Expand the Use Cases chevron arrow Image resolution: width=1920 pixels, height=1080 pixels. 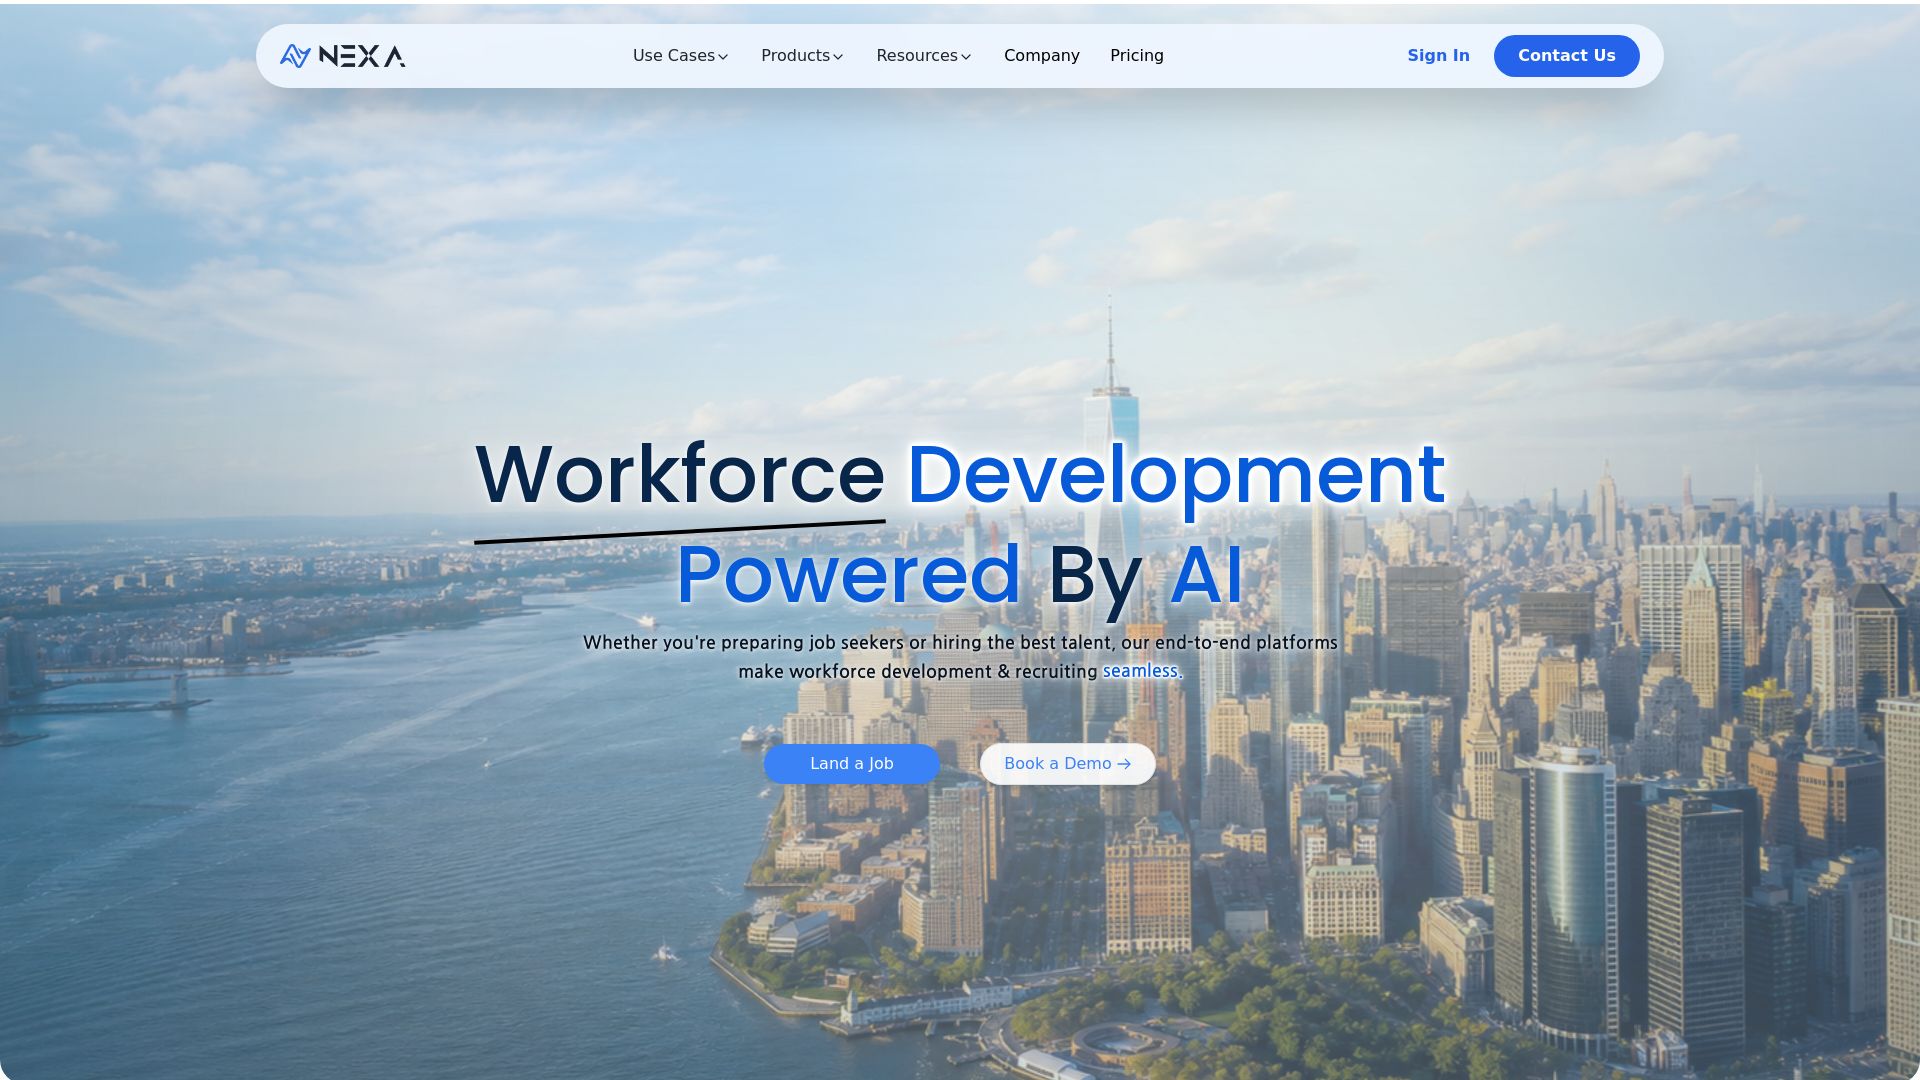723,57
